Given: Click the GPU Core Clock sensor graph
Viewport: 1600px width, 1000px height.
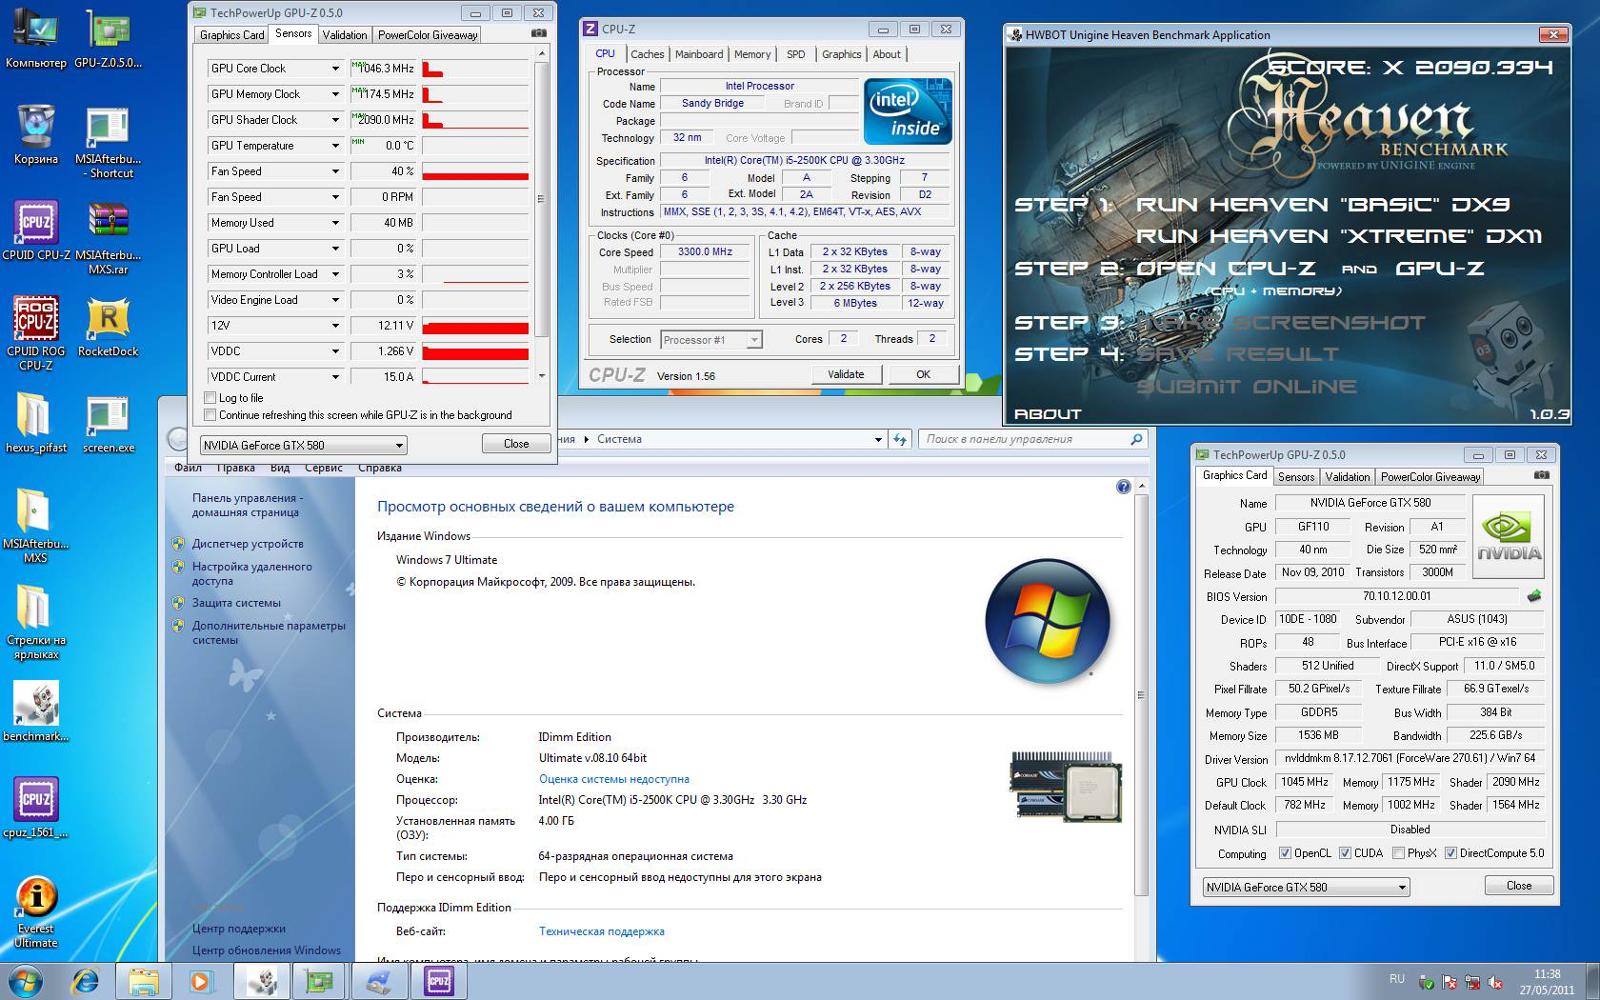Looking at the screenshot, I should pos(475,68).
